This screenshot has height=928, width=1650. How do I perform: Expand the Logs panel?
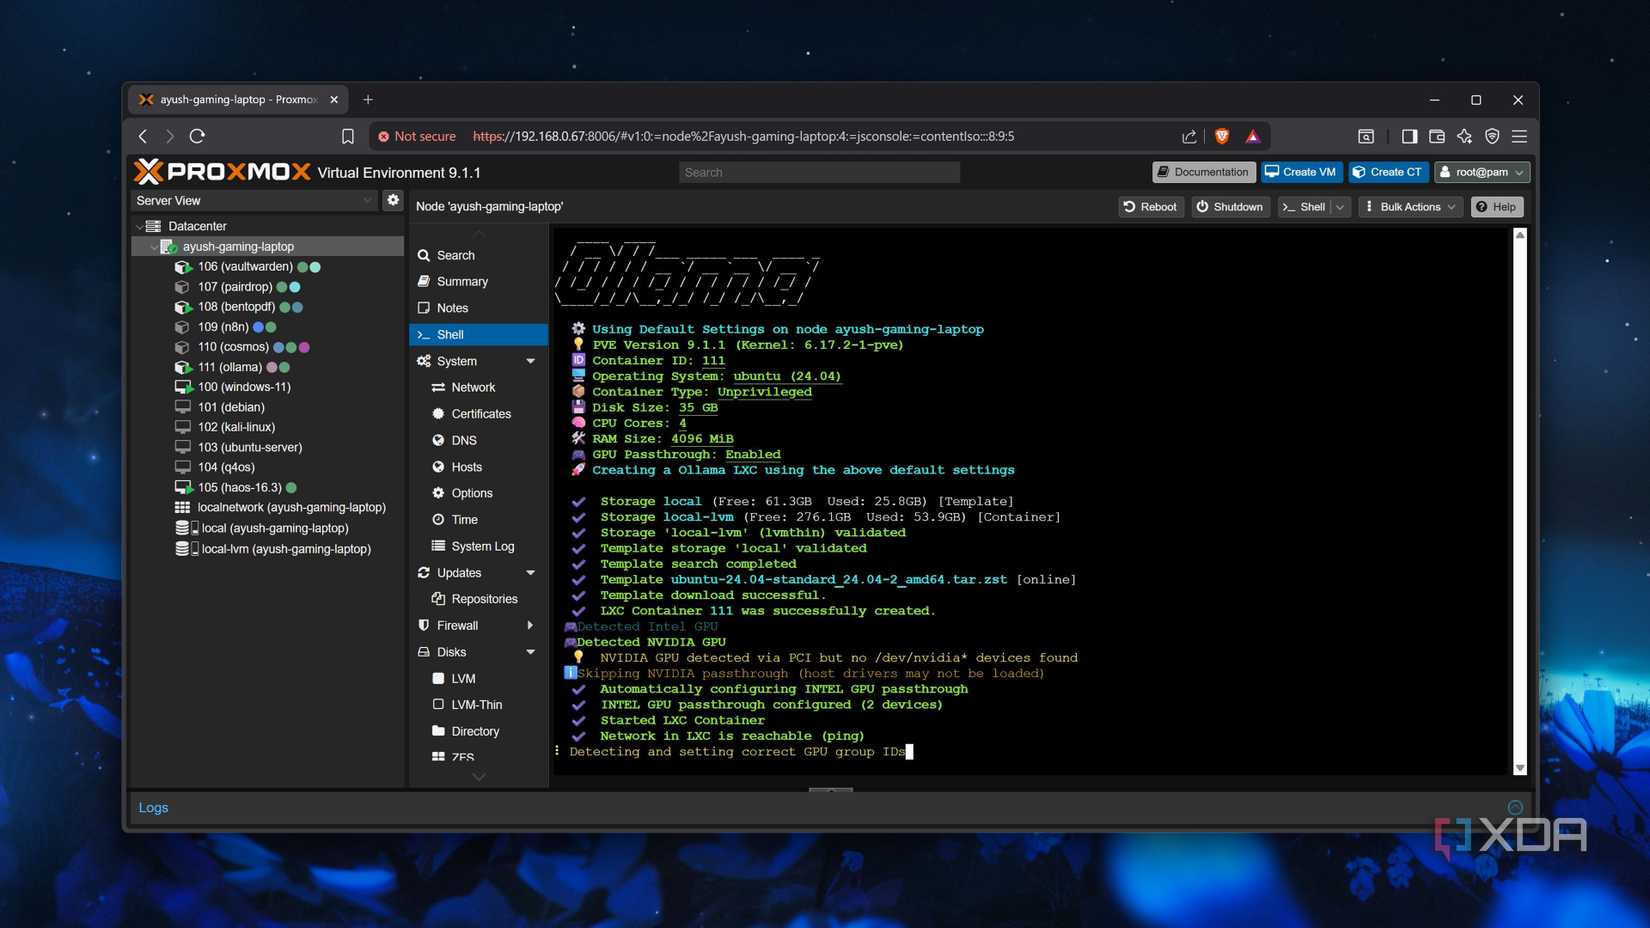[x=1515, y=808]
